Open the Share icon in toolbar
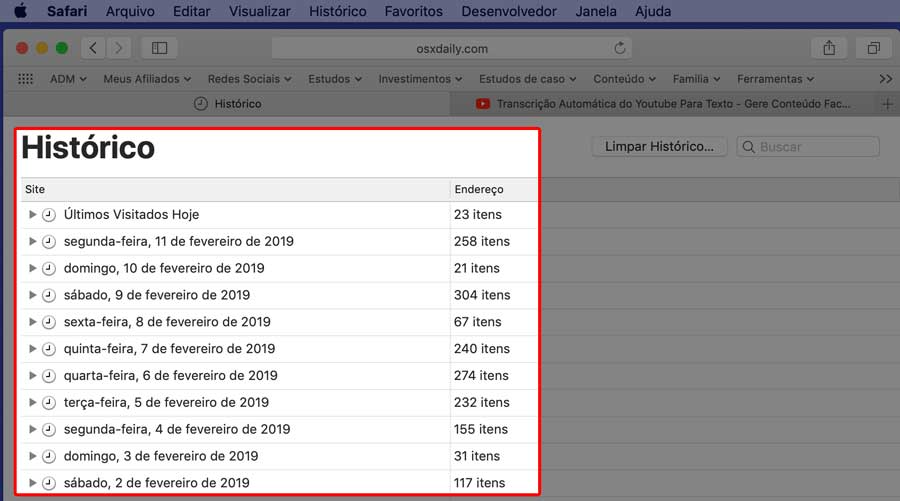 (829, 48)
